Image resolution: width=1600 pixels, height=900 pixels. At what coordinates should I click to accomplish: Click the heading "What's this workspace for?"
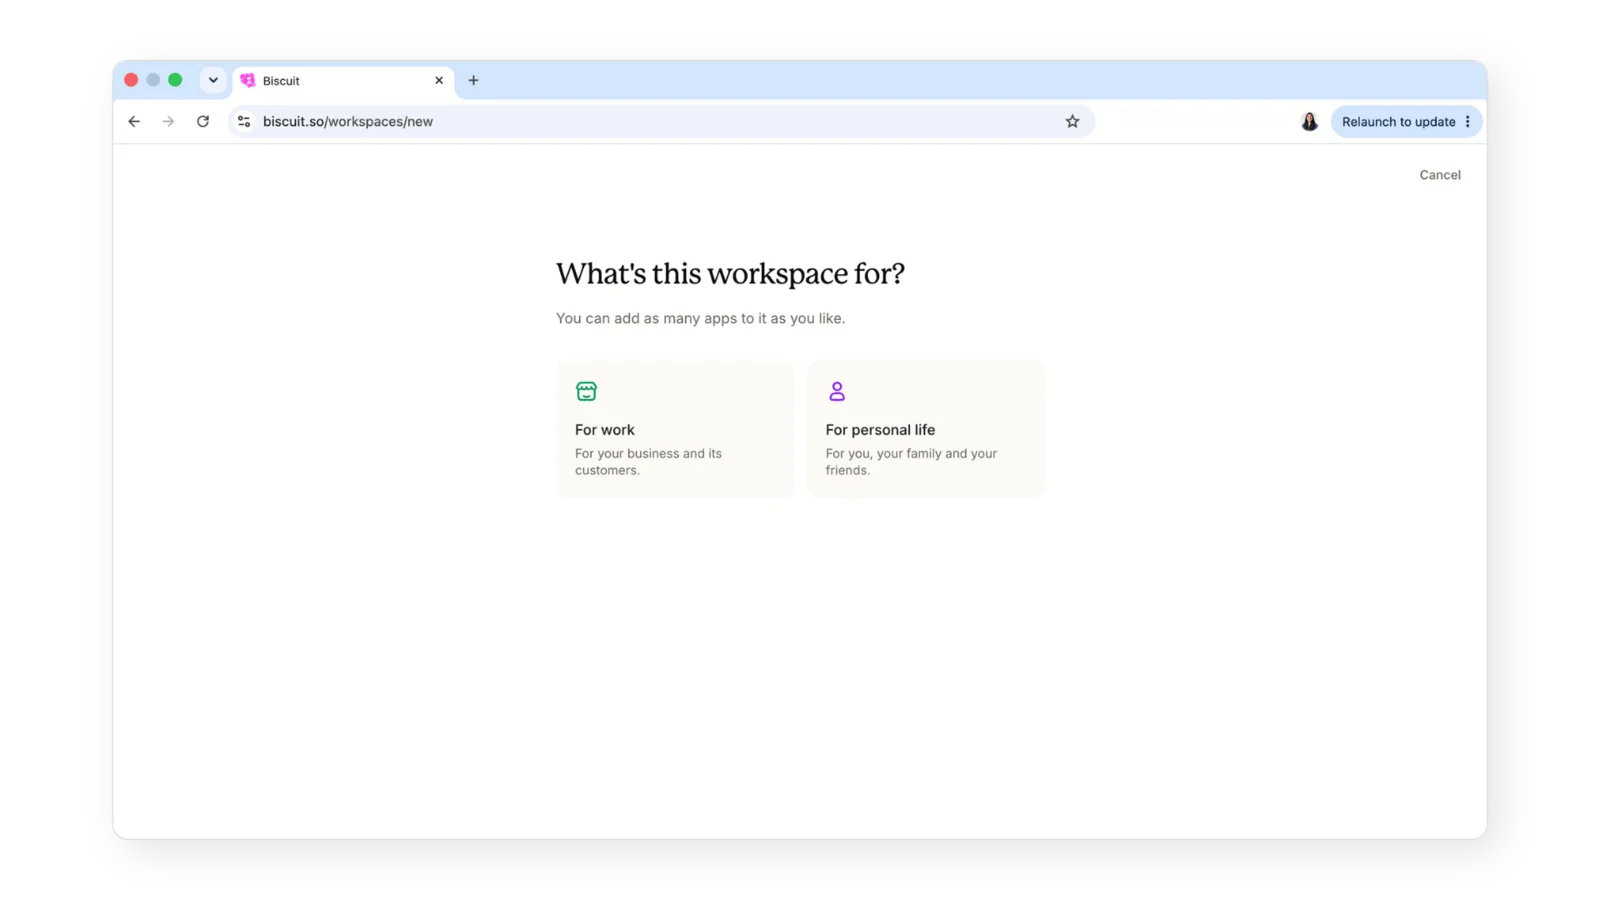(x=730, y=273)
